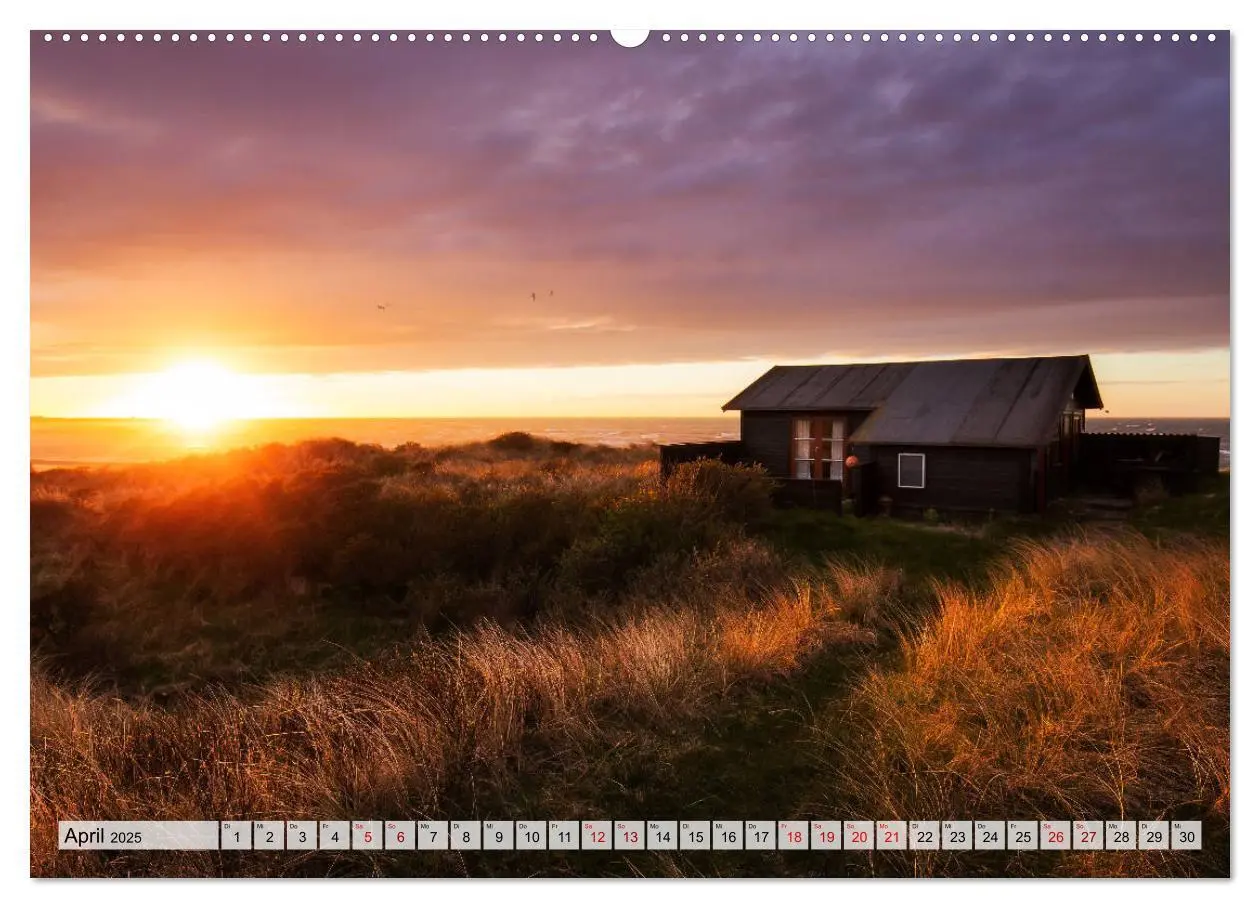The height and width of the screenshot is (908, 1260).
Task: Choose day 10 in the date row
Action: click(x=531, y=836)
